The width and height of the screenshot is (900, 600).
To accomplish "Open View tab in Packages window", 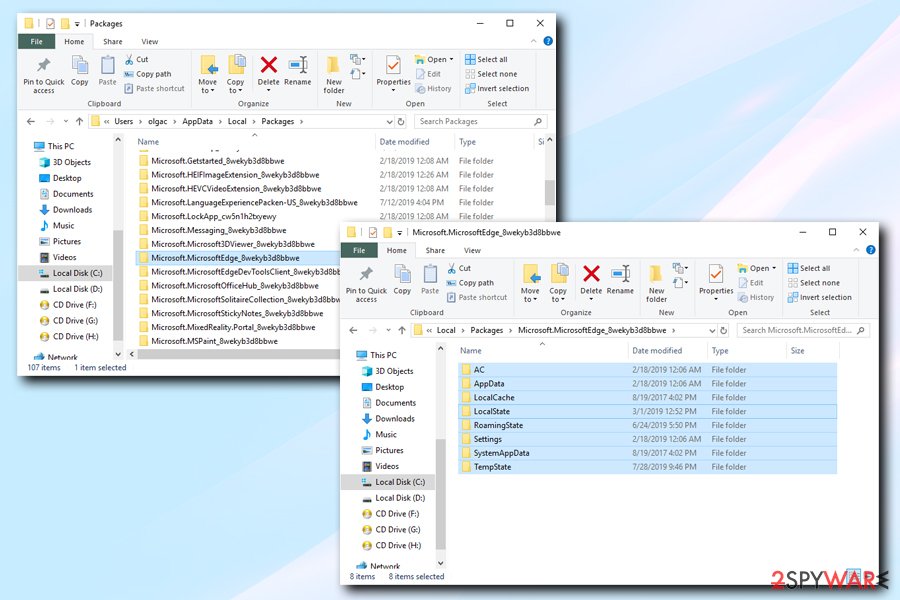I will pos(150,41).
